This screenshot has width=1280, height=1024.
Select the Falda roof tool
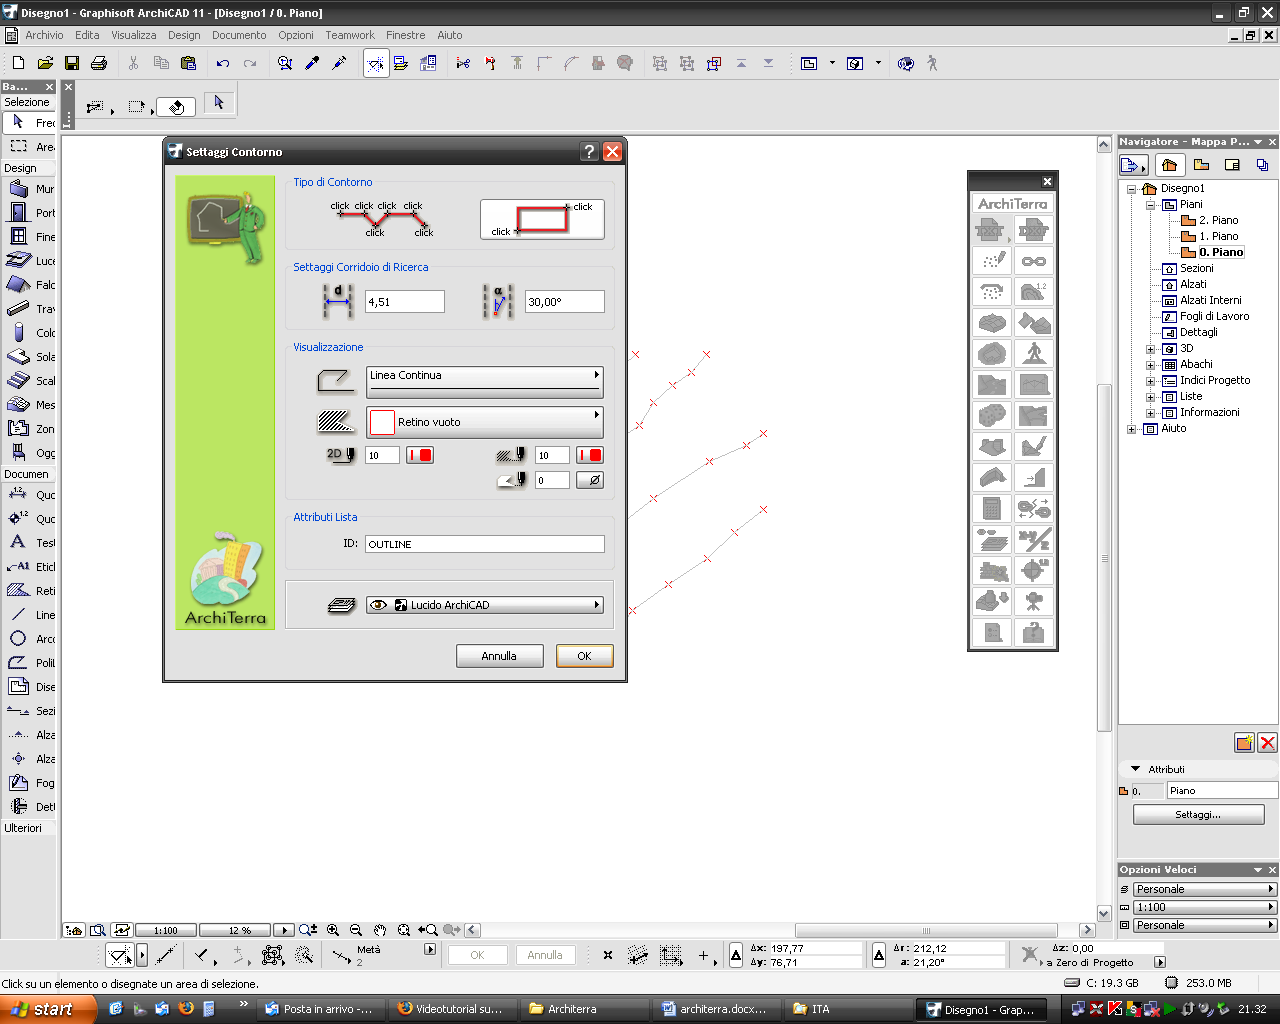[28, 284]
